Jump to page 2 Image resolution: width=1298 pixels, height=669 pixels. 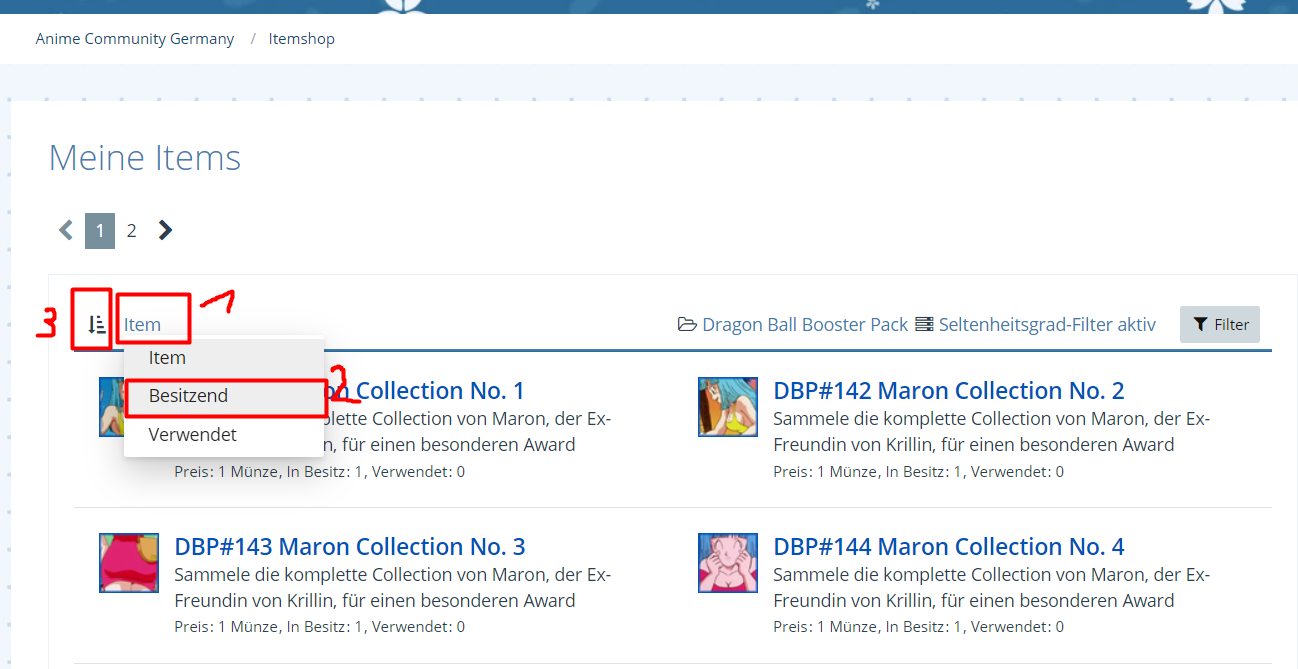pyautogui.click(x=131, y=231)
